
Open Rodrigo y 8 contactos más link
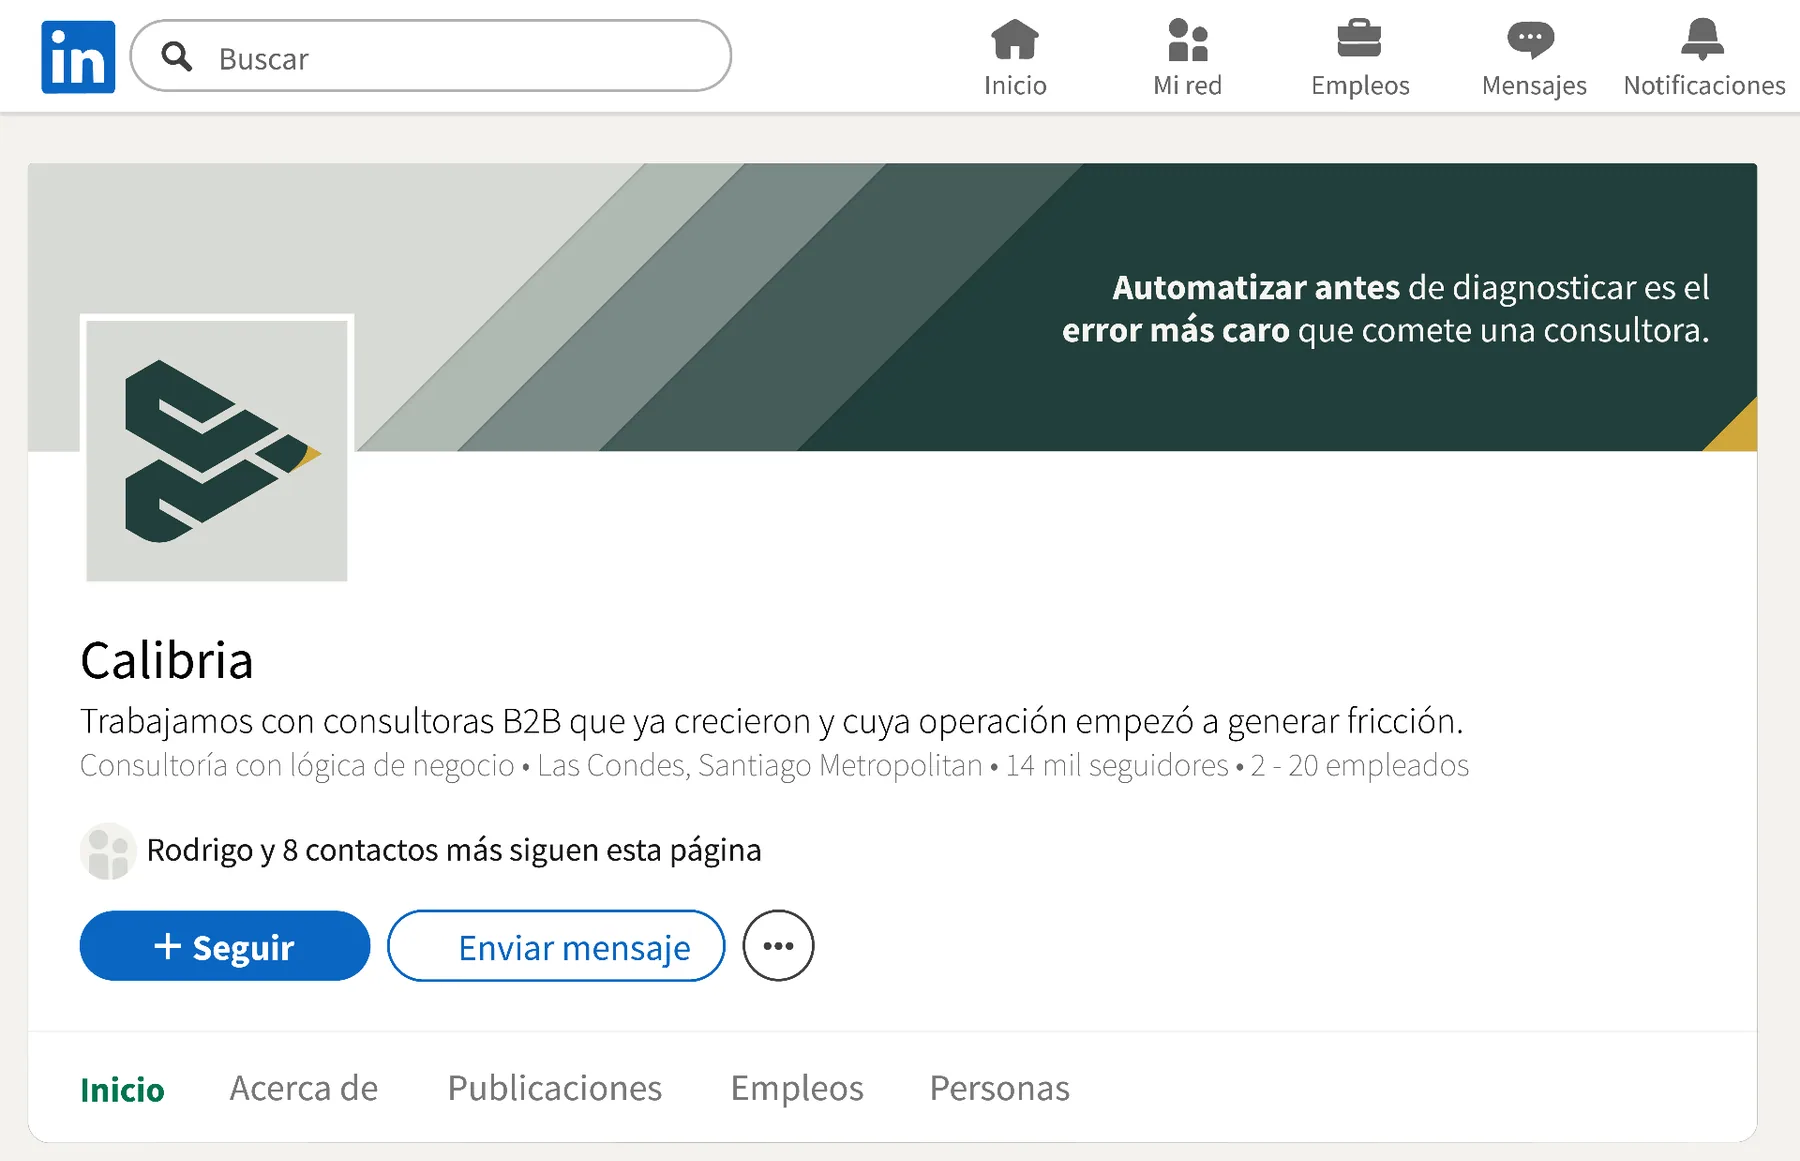454,850
